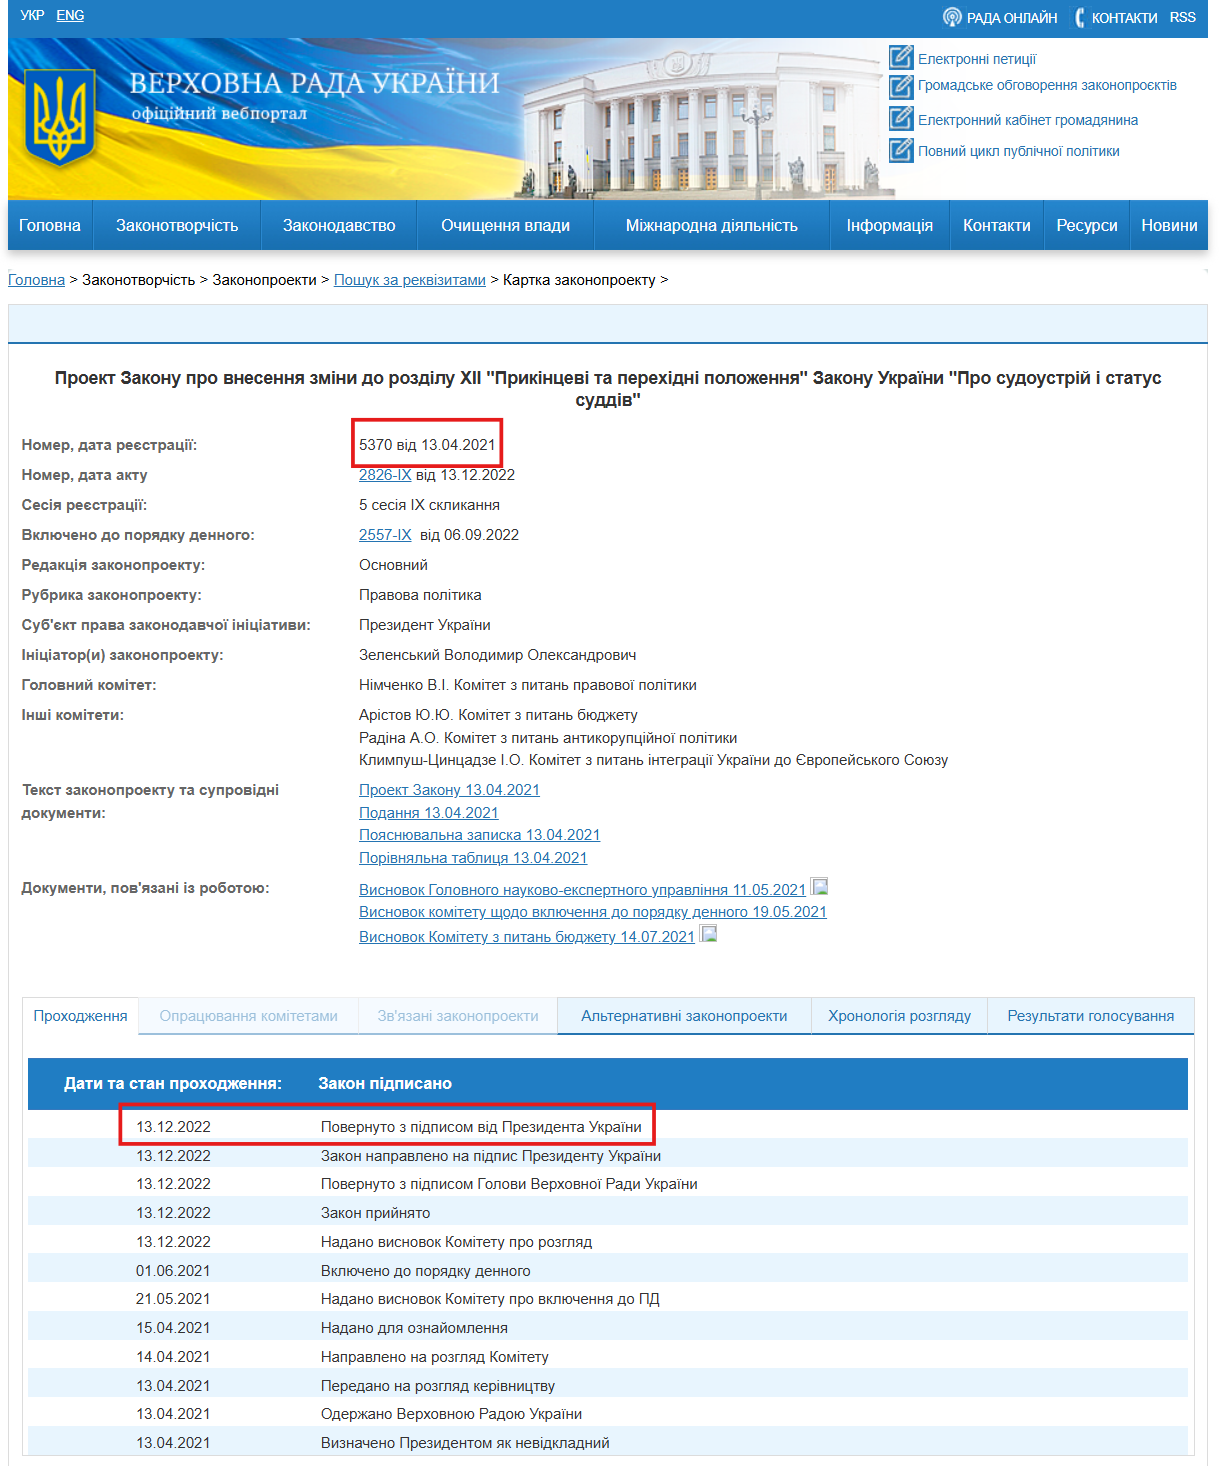
Task: Click row Направлено на розгляд Комітету
Action: (608, 1356)
